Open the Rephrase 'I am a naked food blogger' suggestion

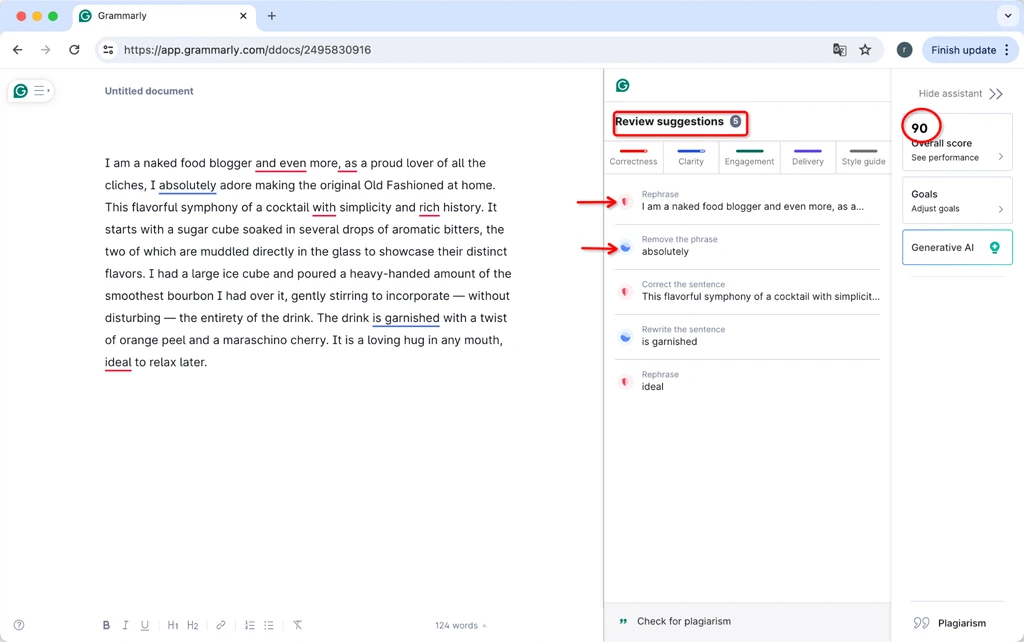748,201
